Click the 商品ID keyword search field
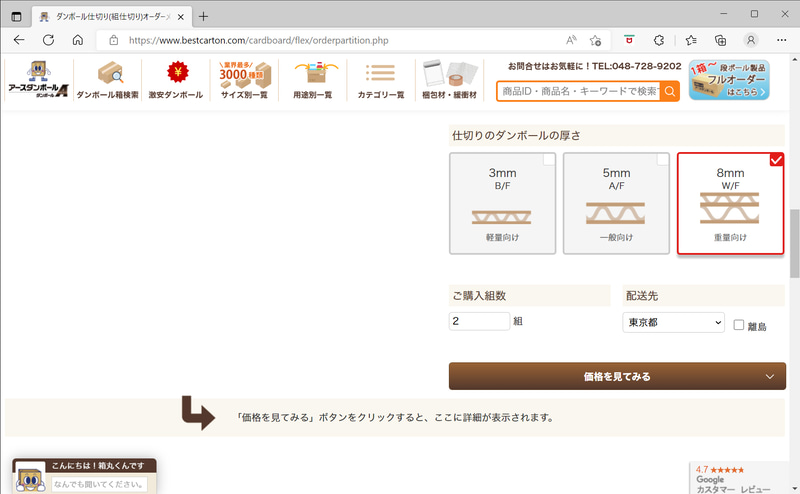Image resolution: width=800 pixels, height=494 pixels. pos(579,91)
